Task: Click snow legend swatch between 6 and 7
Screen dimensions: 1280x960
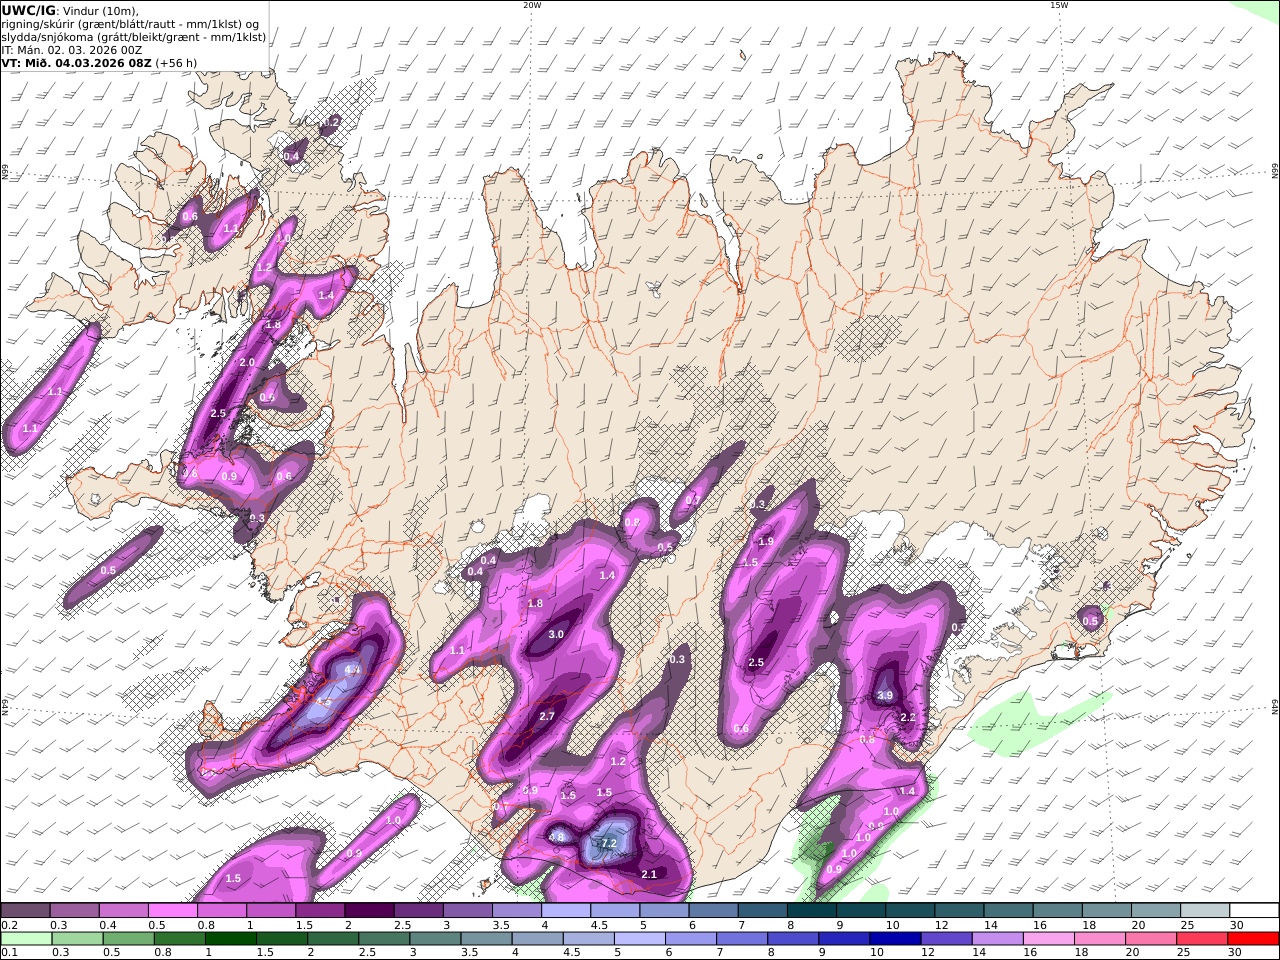Action: [x=713, y=910]
